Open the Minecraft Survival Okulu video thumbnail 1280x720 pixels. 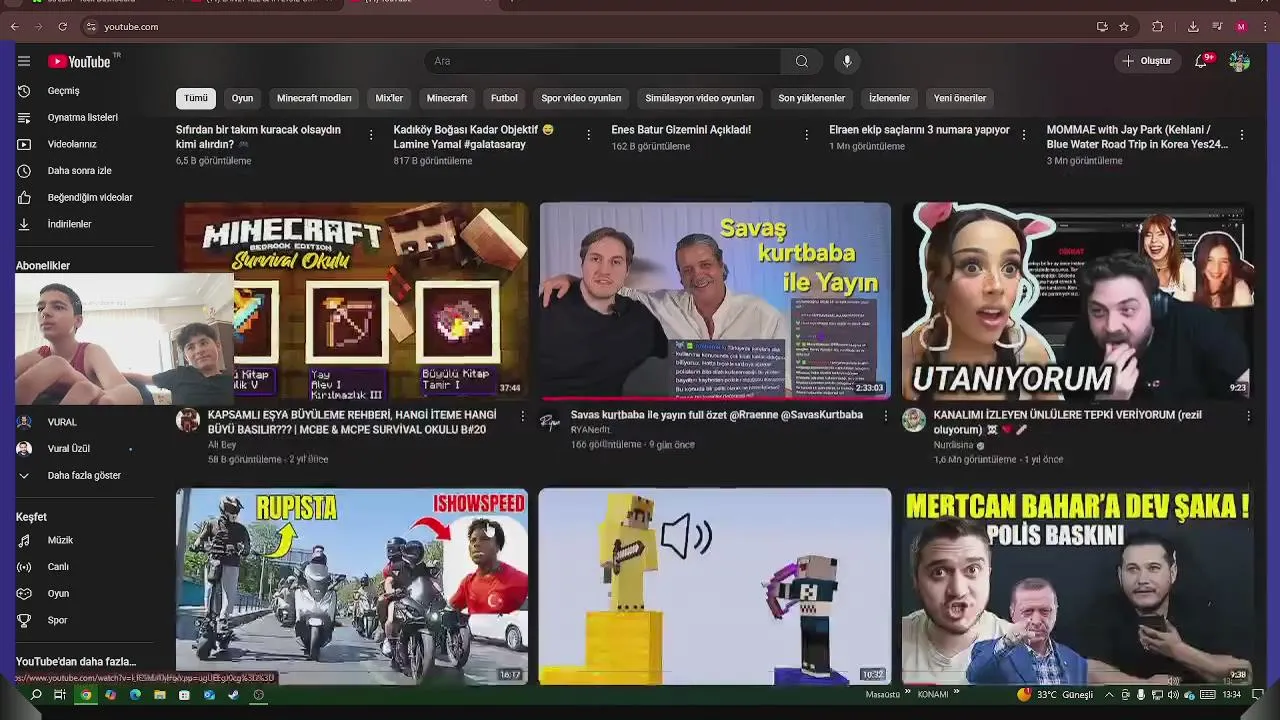pyautogui.click(x=352, y=301)
